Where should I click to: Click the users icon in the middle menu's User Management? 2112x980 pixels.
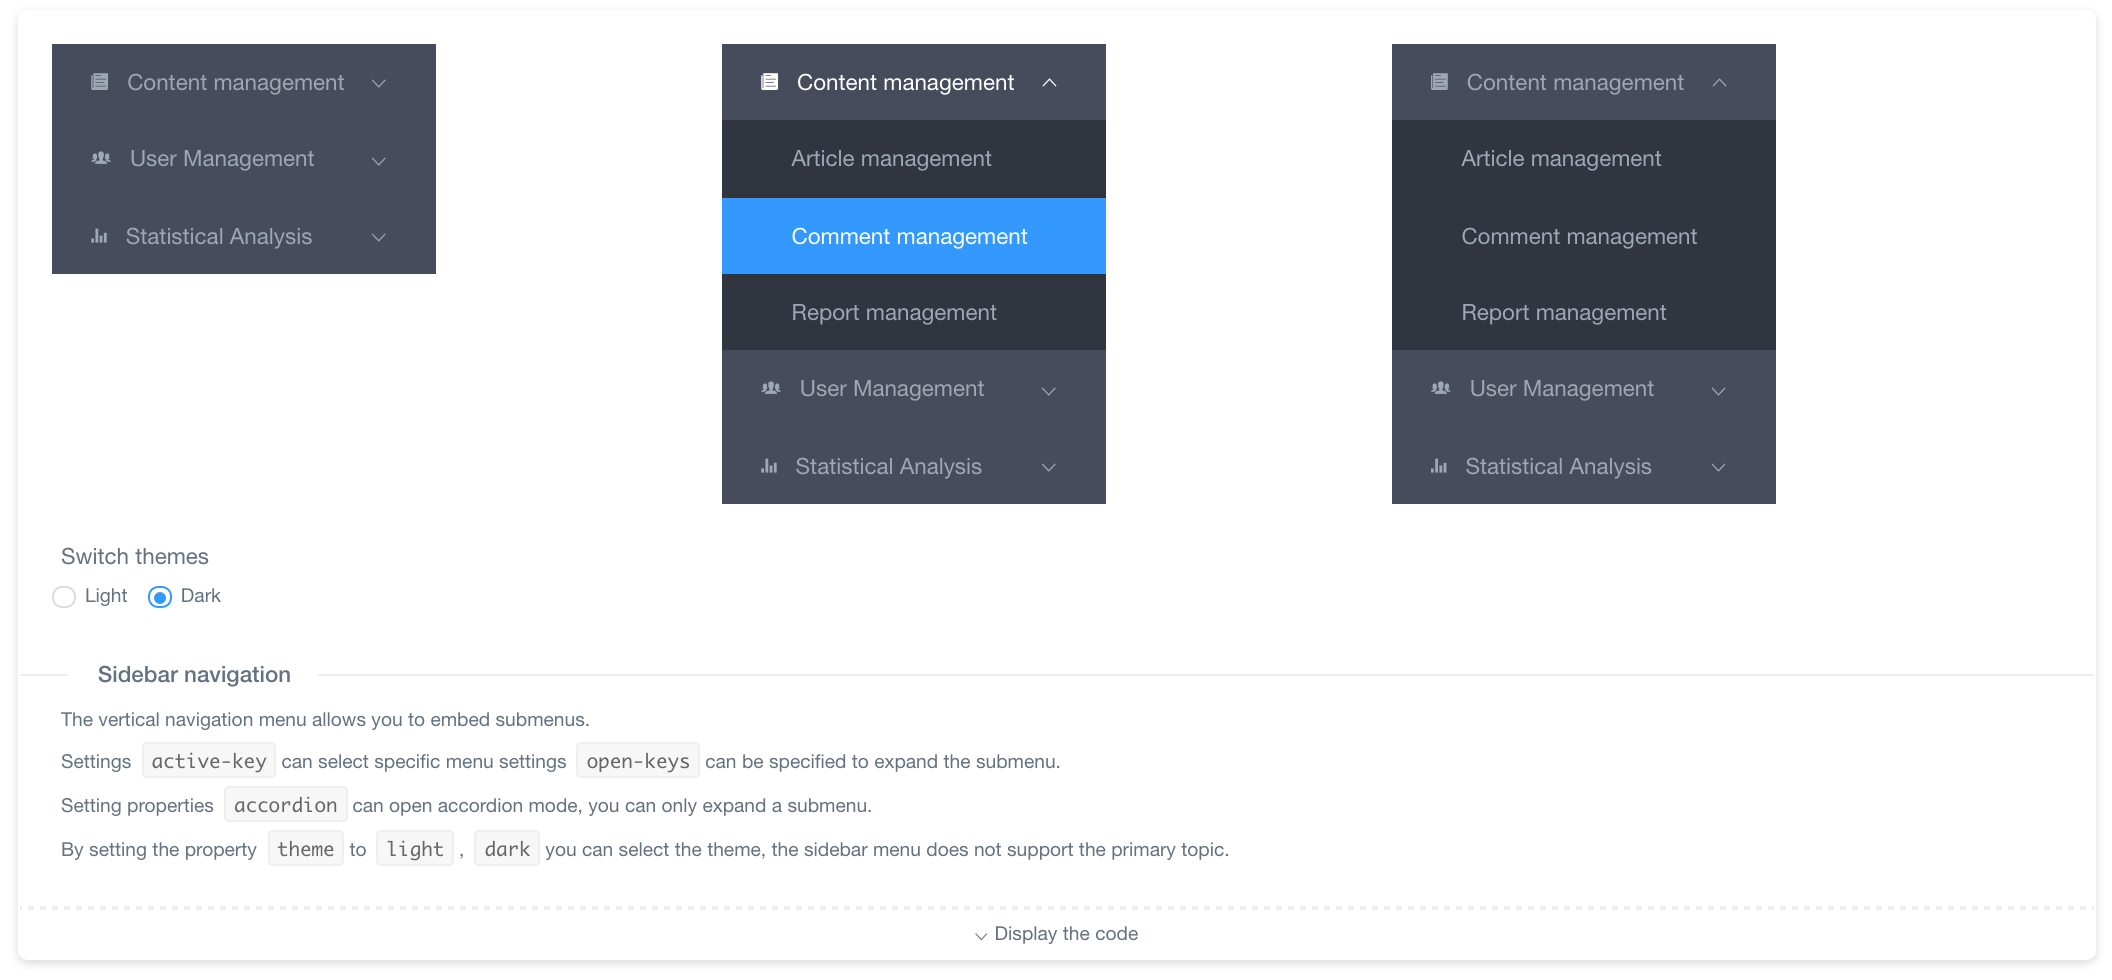[x=771, y=388]
